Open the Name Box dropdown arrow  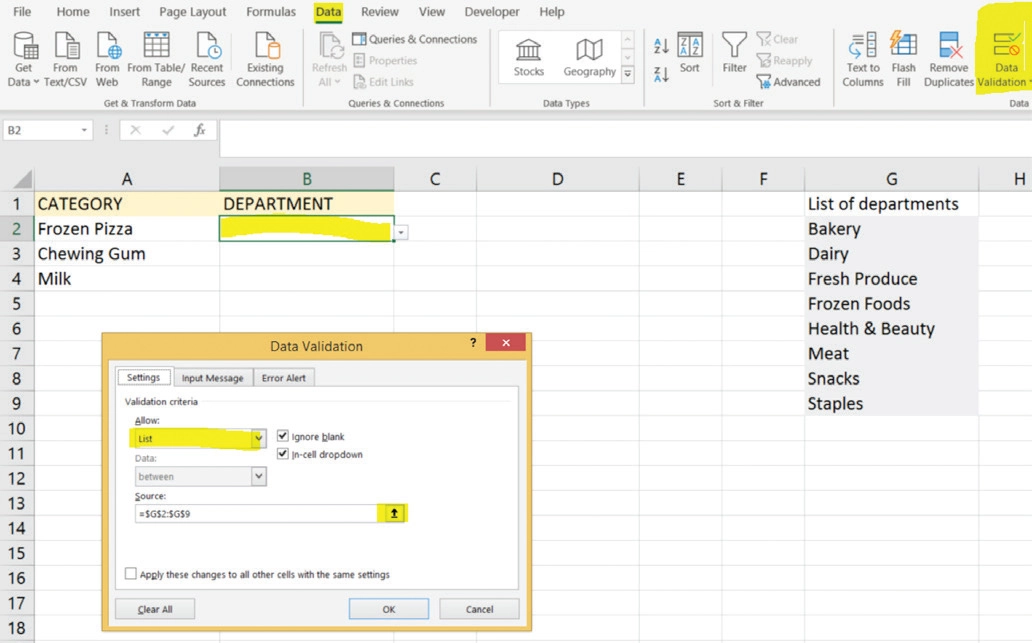[84, 130]
